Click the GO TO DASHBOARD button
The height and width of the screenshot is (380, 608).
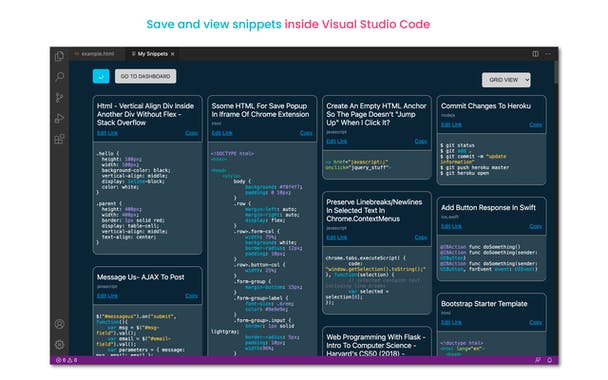click(145, 76)
